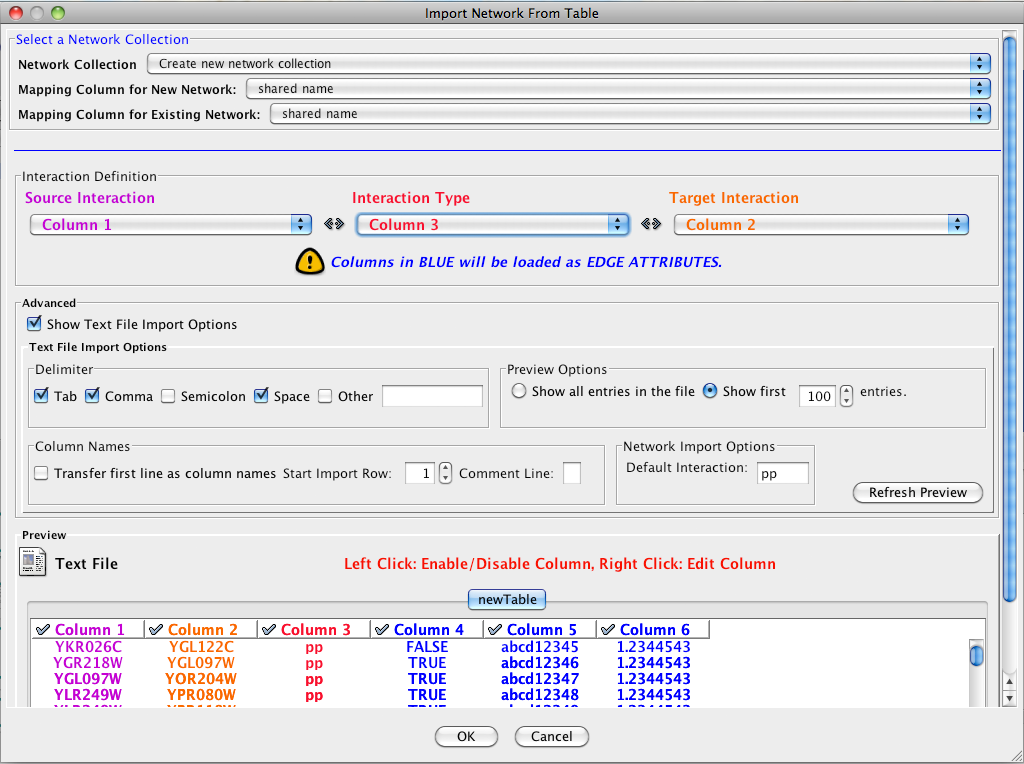Click the Cancel button
Image resolution: width=1024 pixels, height=764 pixels.
[552, 737]
